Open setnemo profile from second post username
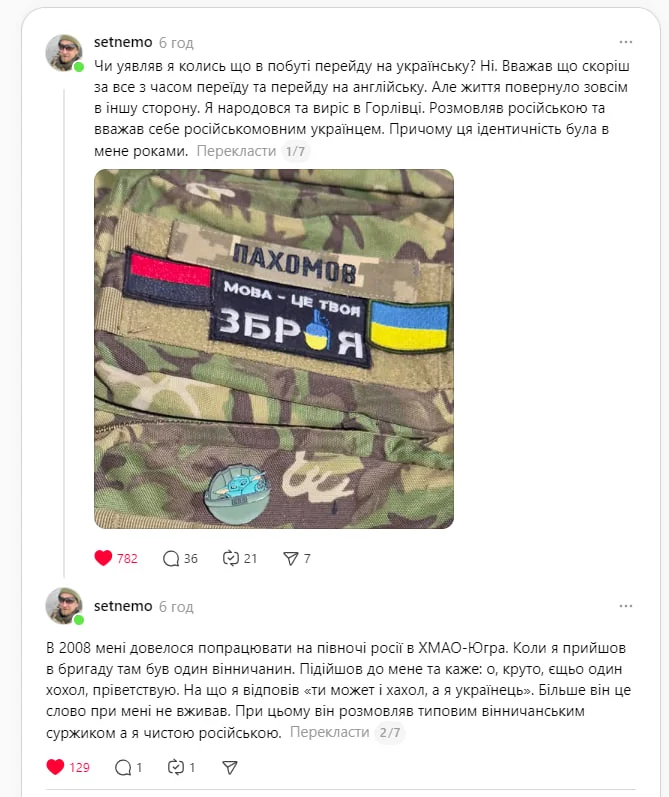 (123, 606)
